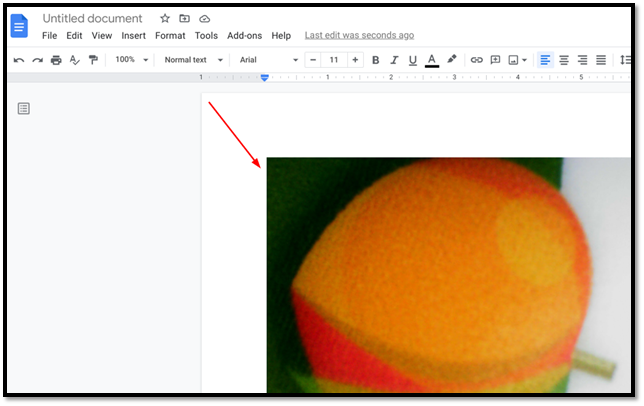Open the Google Docs home icon
644x406 pixels.
click(19, 25)
